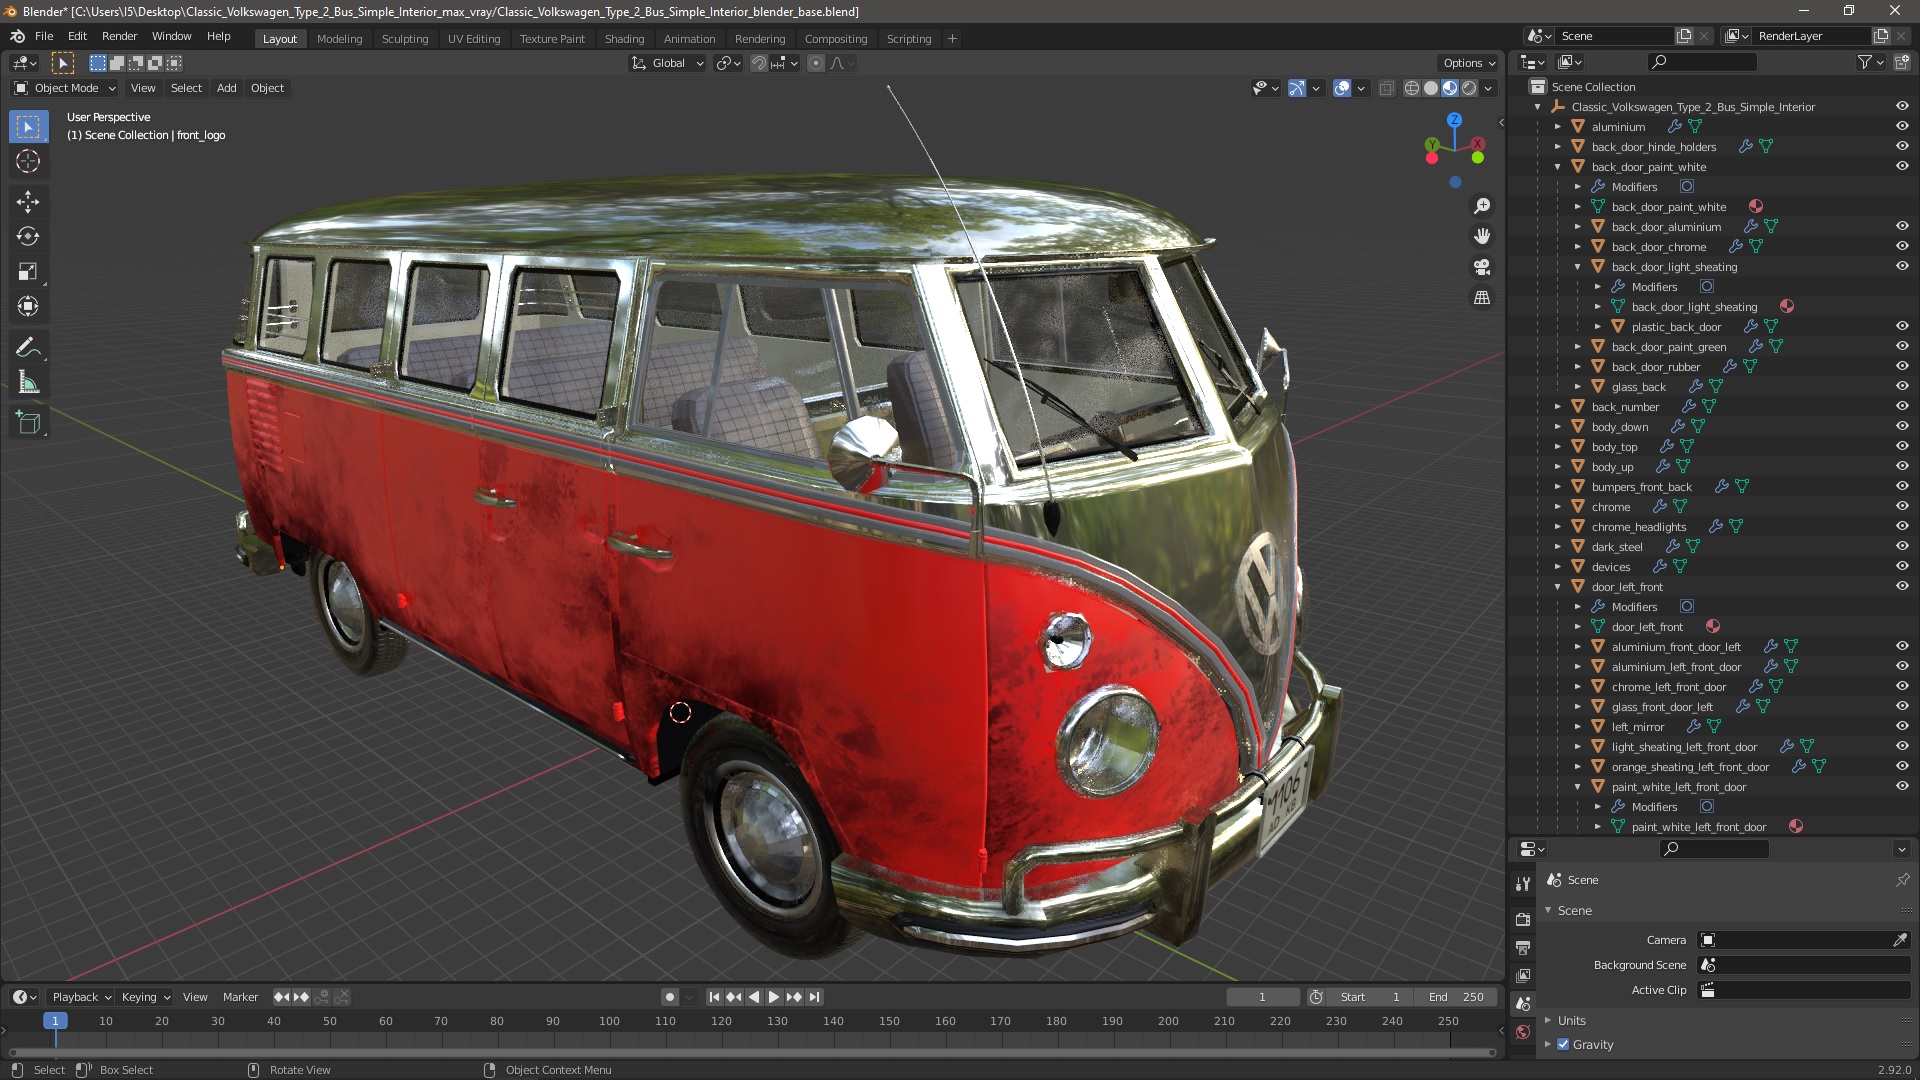This screenshot has width=1920, height=1080.
Task: Open the Global transform orientation dropdown
Action: [x=667, y=63]
